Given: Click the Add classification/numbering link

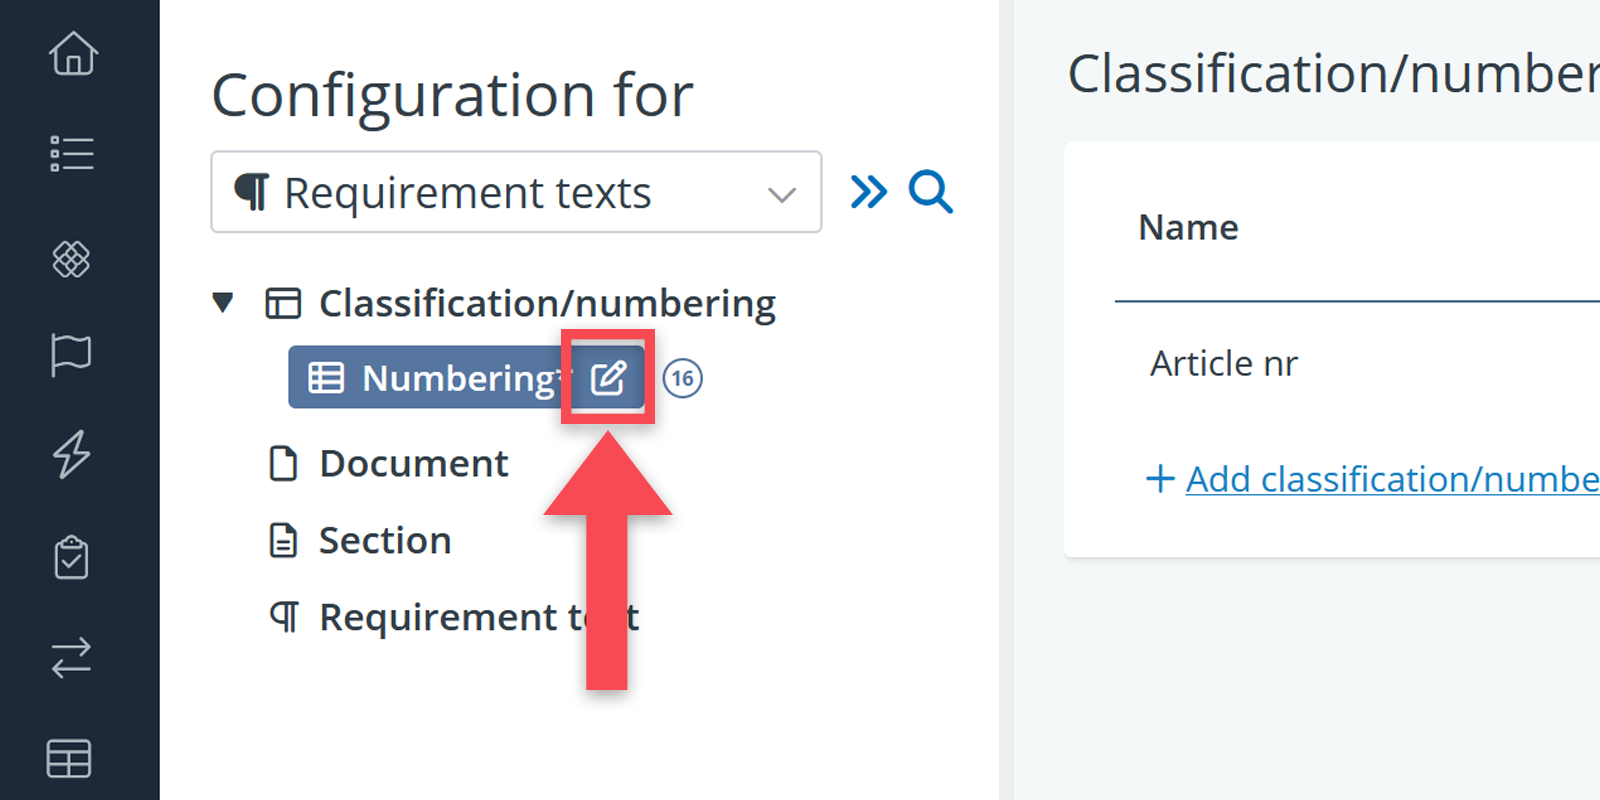Looking at the screenshot, I should pyautogui.click(x=1390, y=479).
